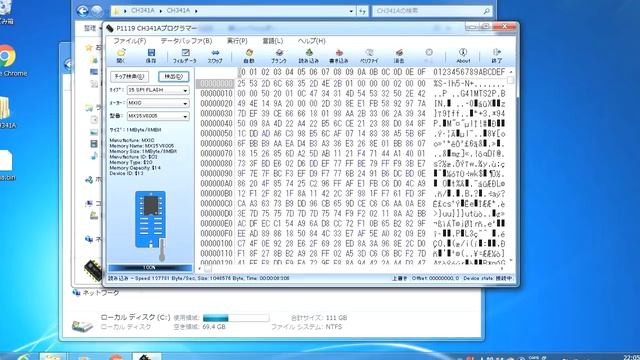Click hex address row 00000000

pos(216,84)
